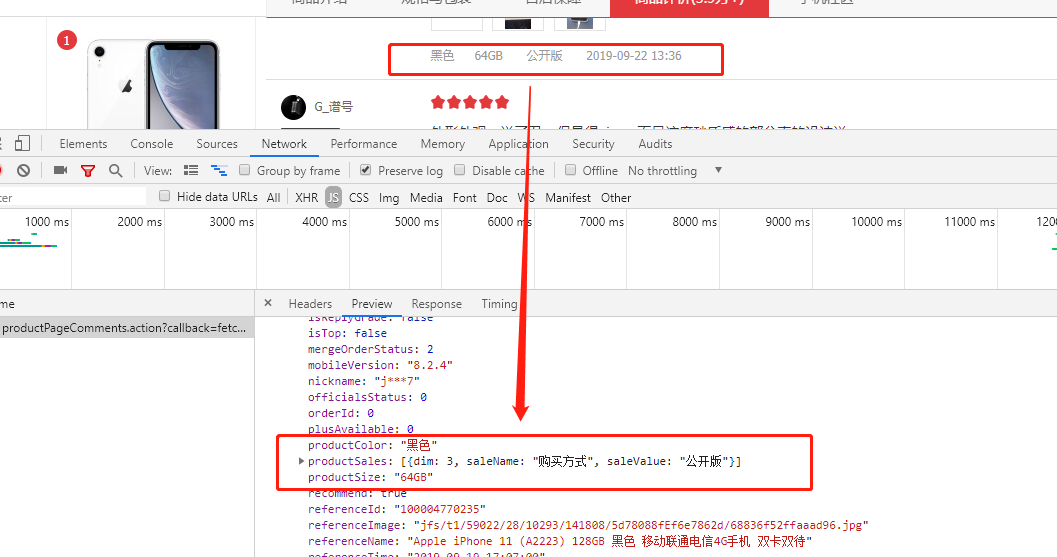Select the isTop: false line

(347, 332)
